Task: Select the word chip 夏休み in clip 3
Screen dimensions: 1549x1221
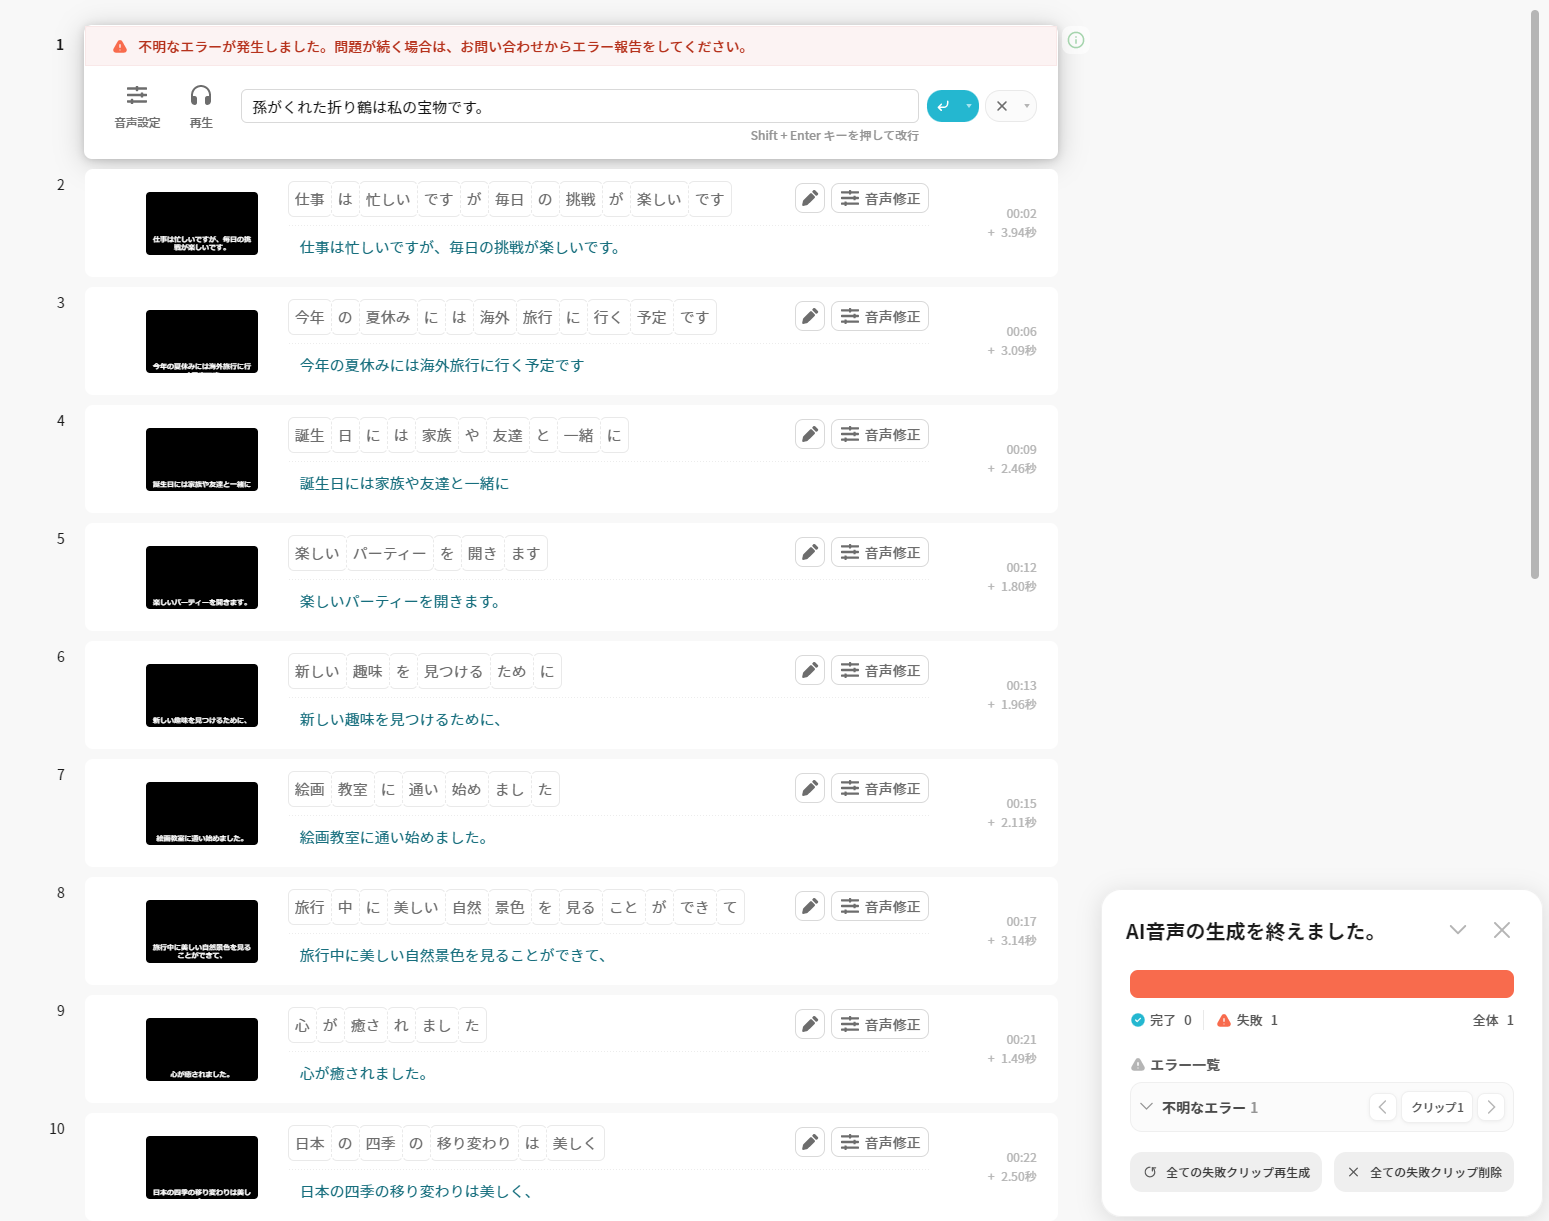Action: point(388,317)
